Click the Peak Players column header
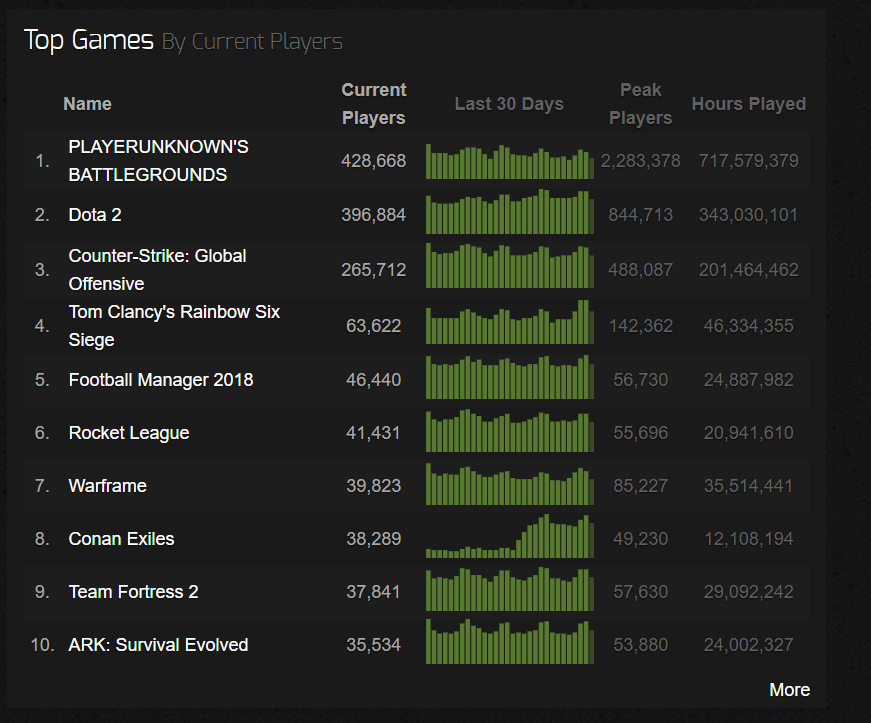This screenshot has height=723, width=871. [x=640, y=104]
